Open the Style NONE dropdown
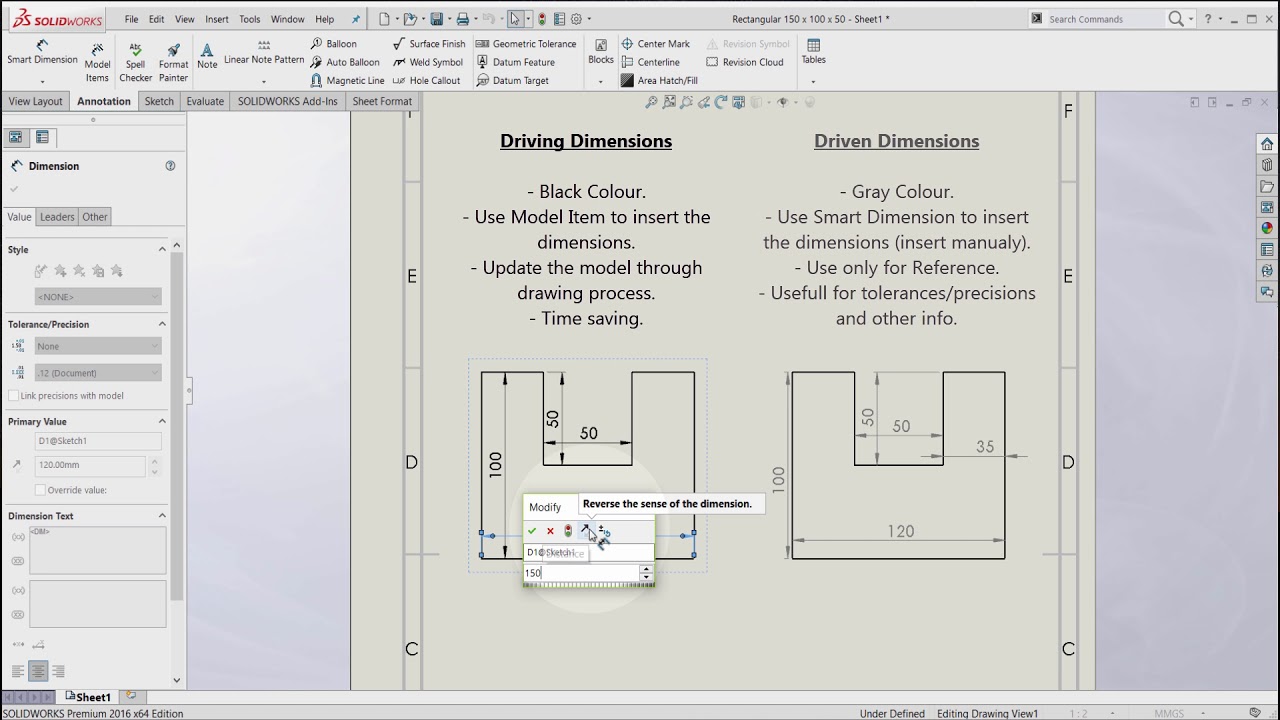Image resolution: width=1280 pixels, height=720 pixels. 98,297
